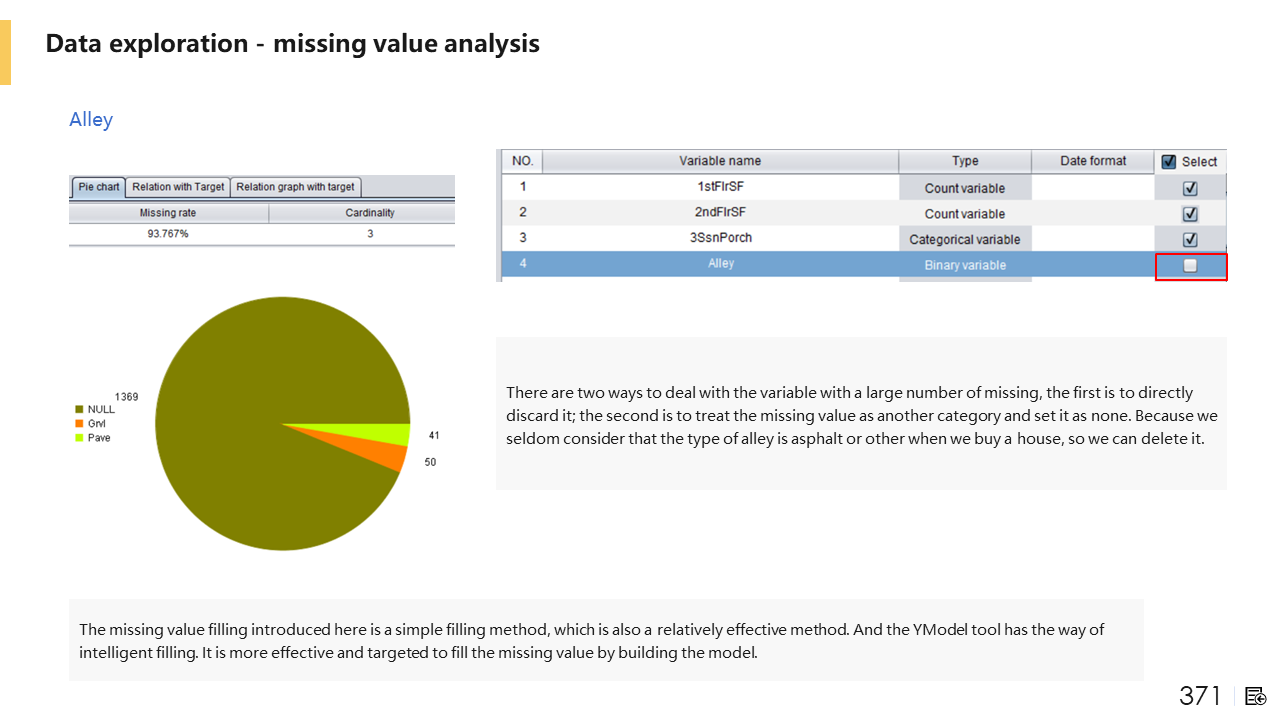This screenshot has height=720, width=1280.
Task: Enable the Alley row checkbox
Action: pyautogui.click(x=1190, y=266)
